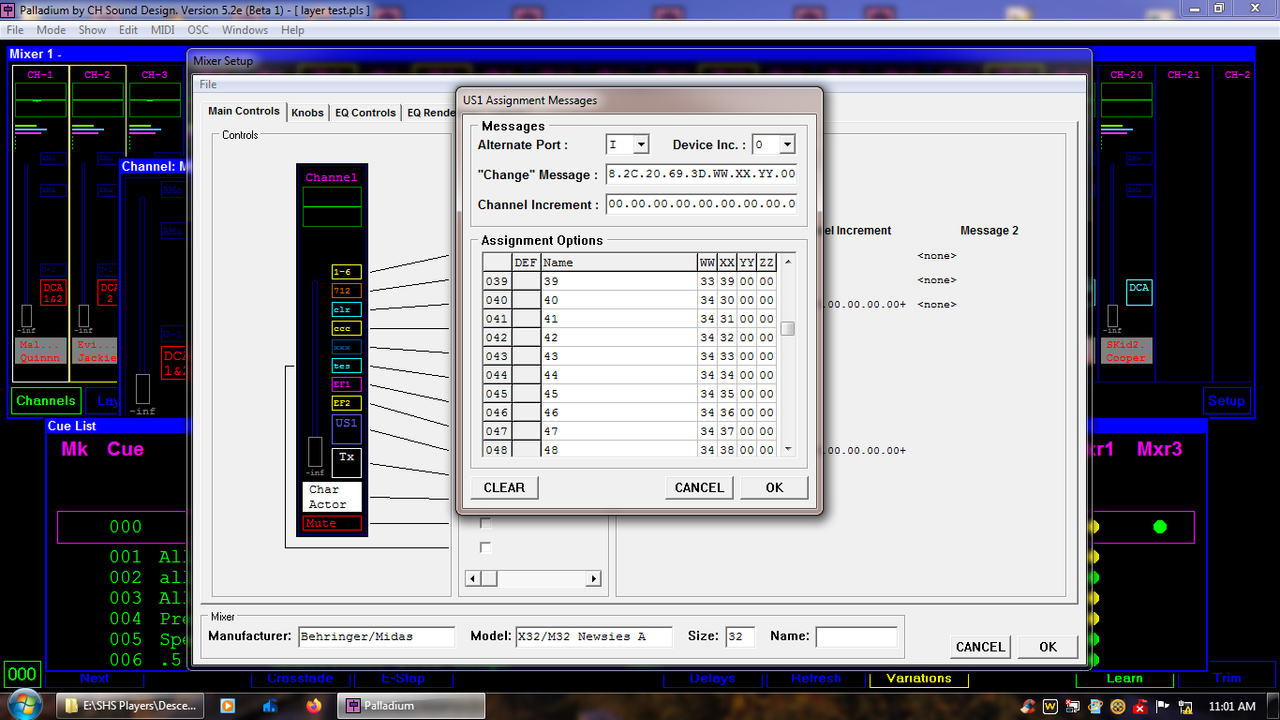Click the channel fader handle in strip preview
This screenshot has width=1280, height=720.
[315, 450]
